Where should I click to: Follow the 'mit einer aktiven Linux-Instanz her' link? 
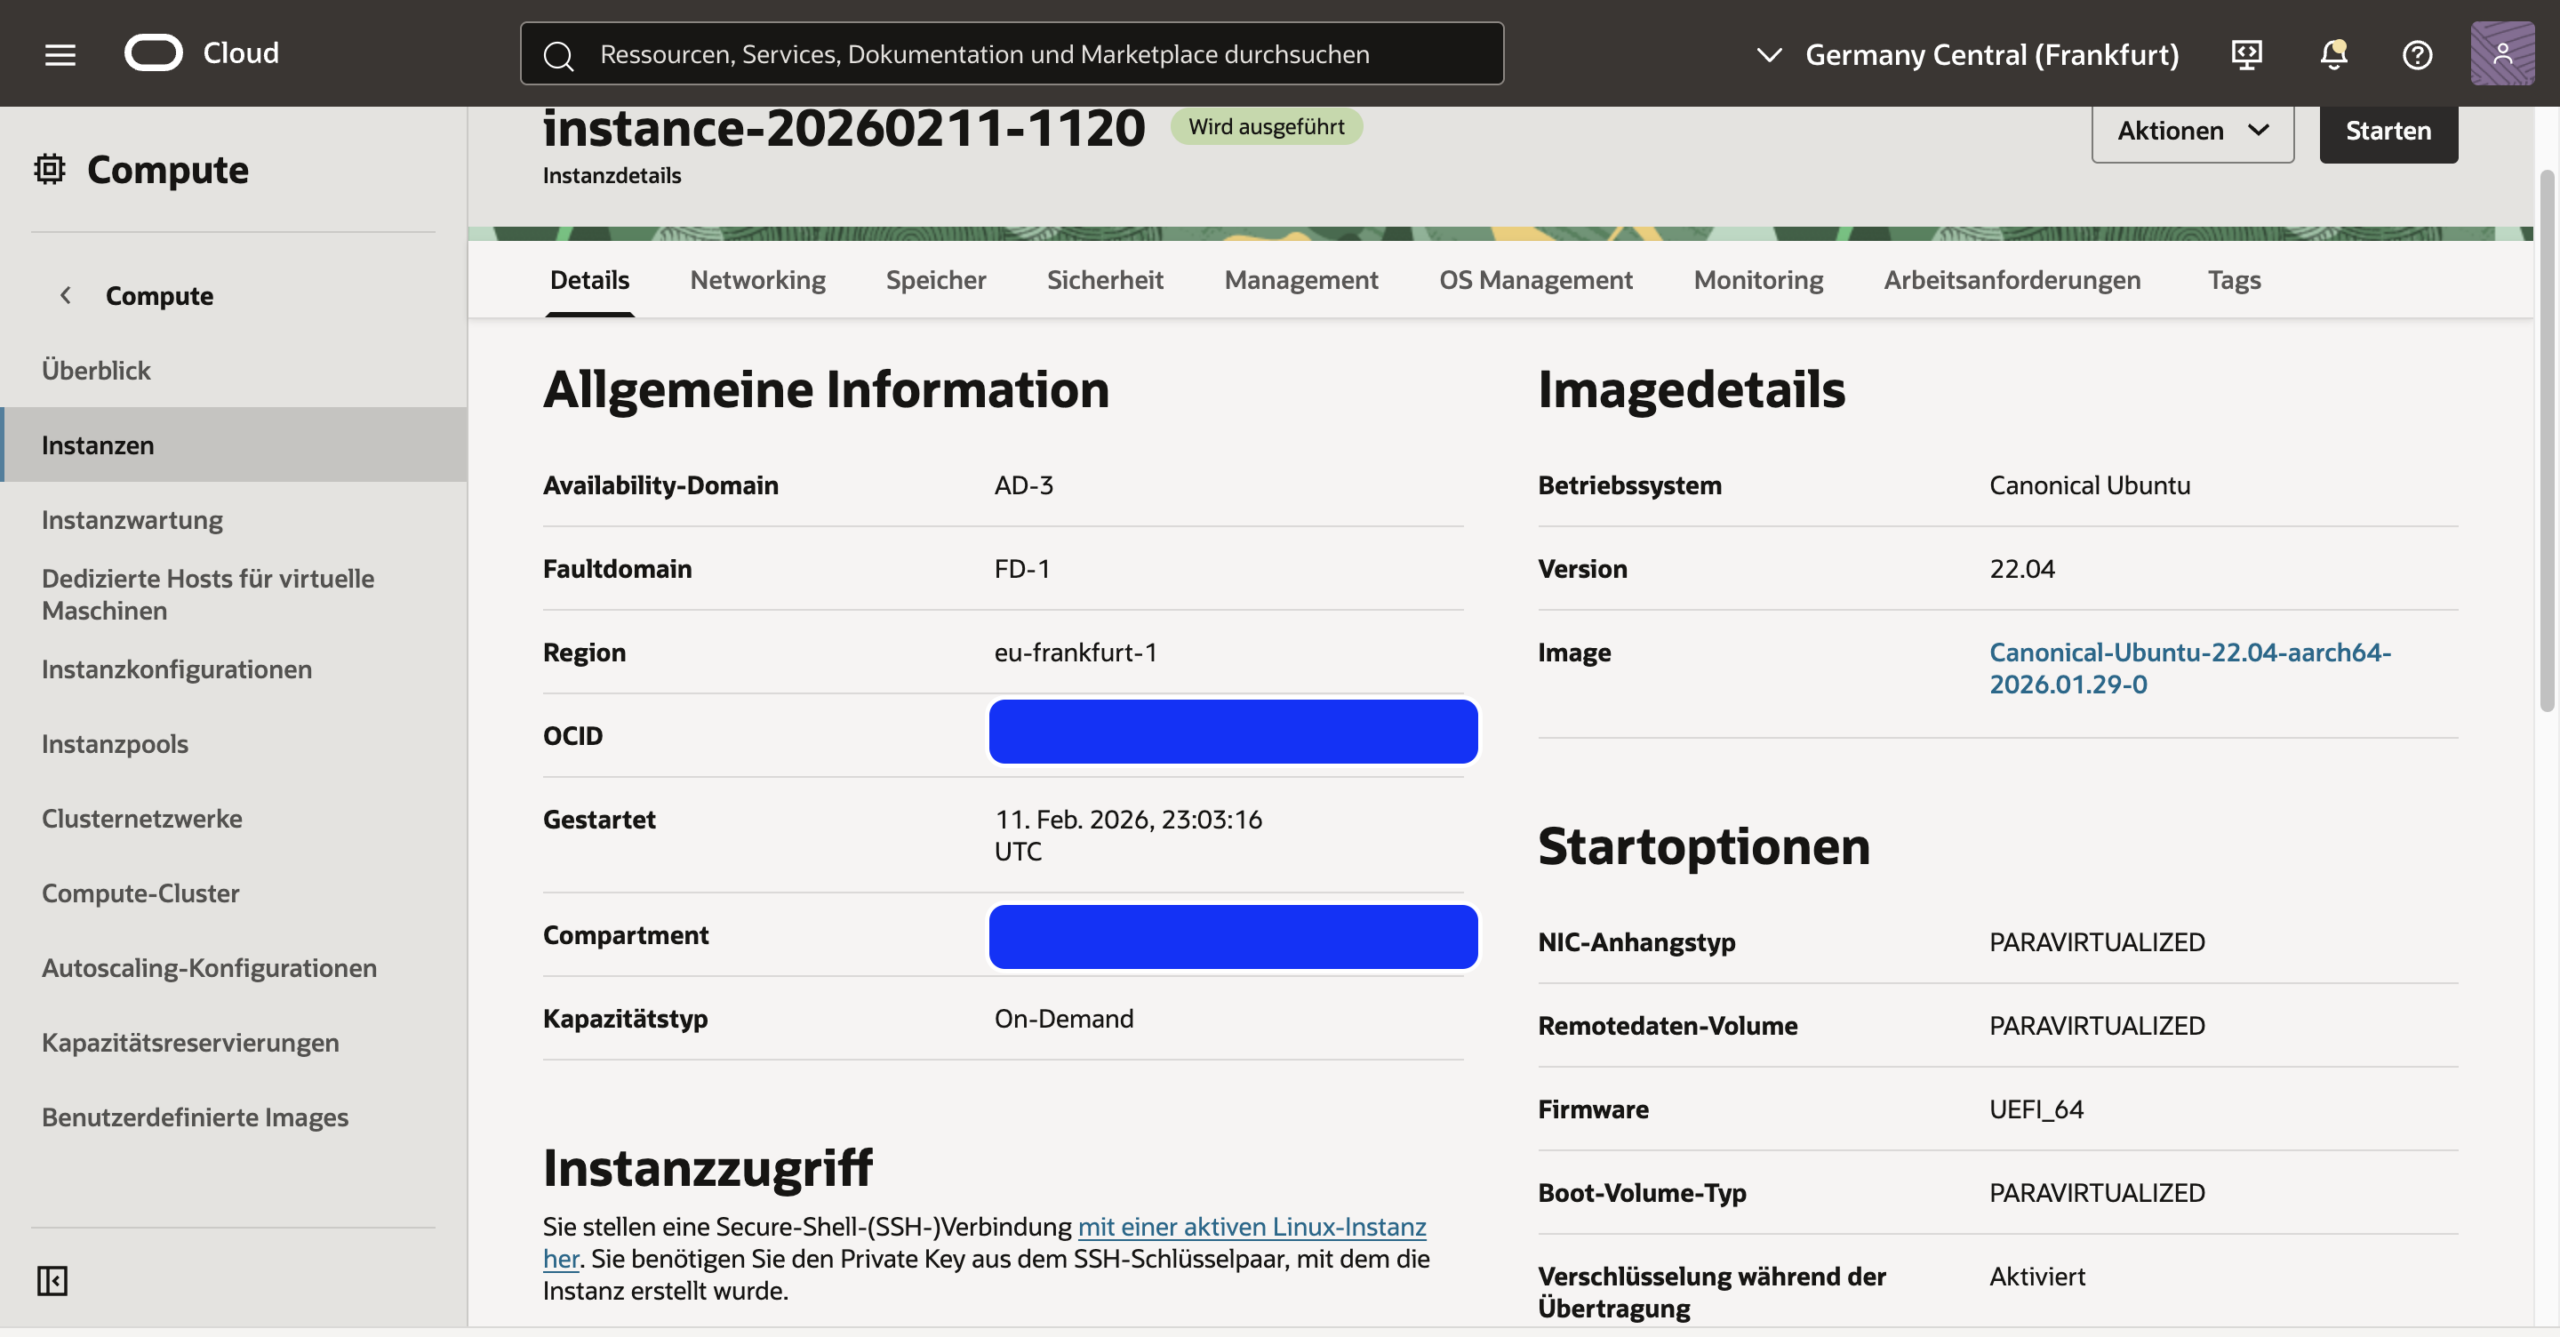point(1251,1227)
